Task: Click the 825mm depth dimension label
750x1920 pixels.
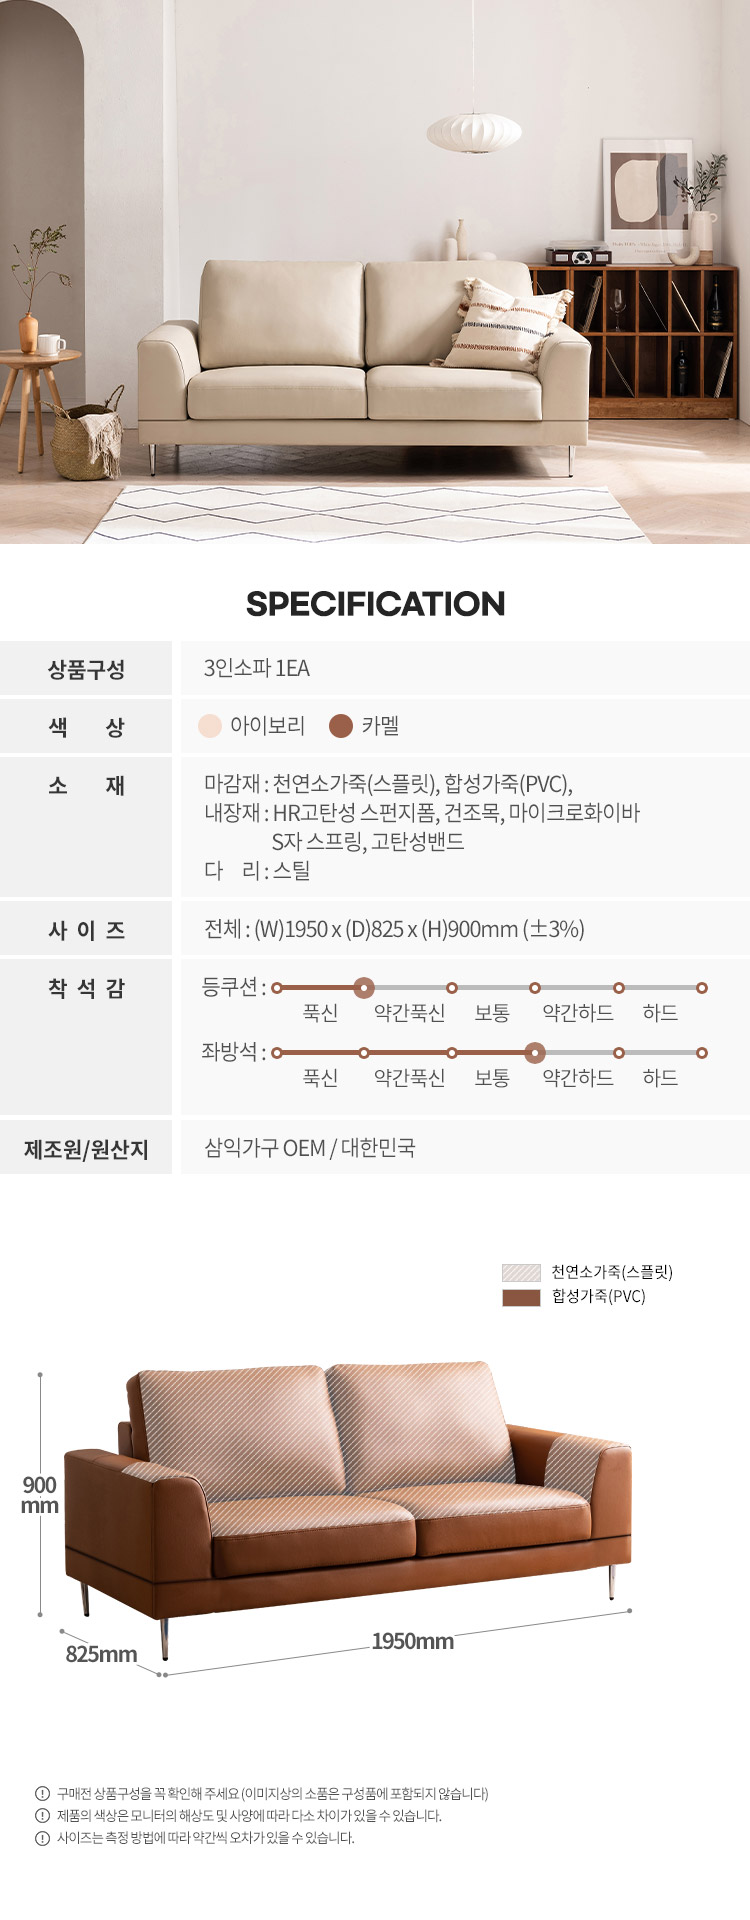Action: click(x=101, y=1654)
